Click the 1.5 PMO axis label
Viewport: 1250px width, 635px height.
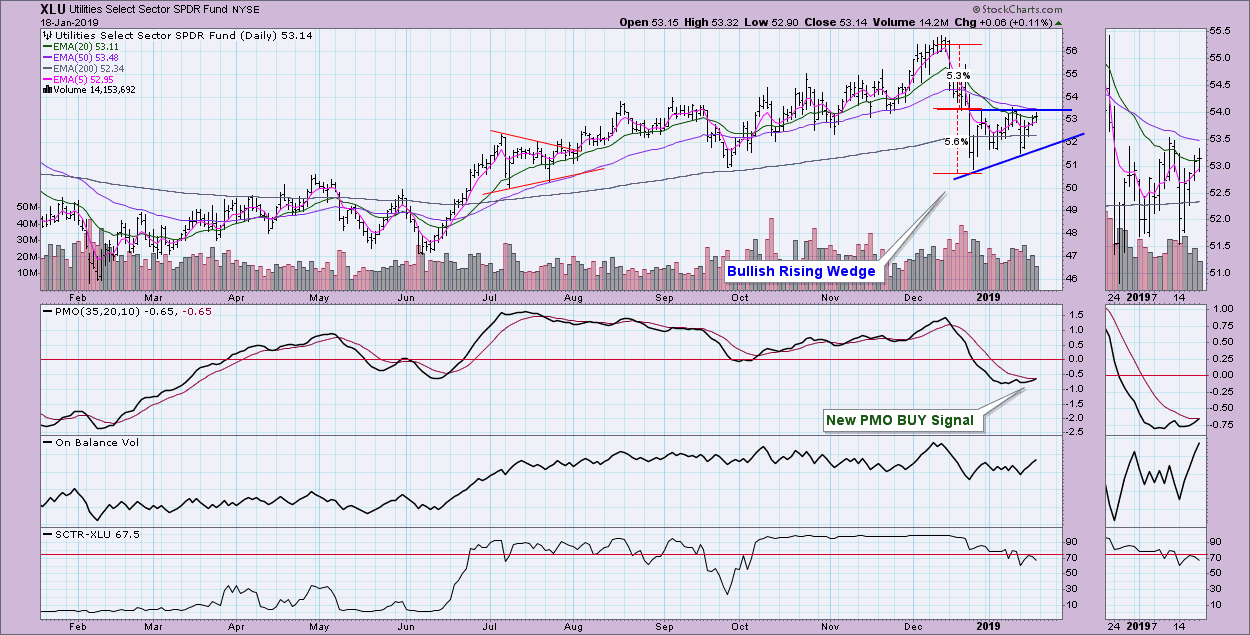pyautogui.click(x=1074, y=314)
